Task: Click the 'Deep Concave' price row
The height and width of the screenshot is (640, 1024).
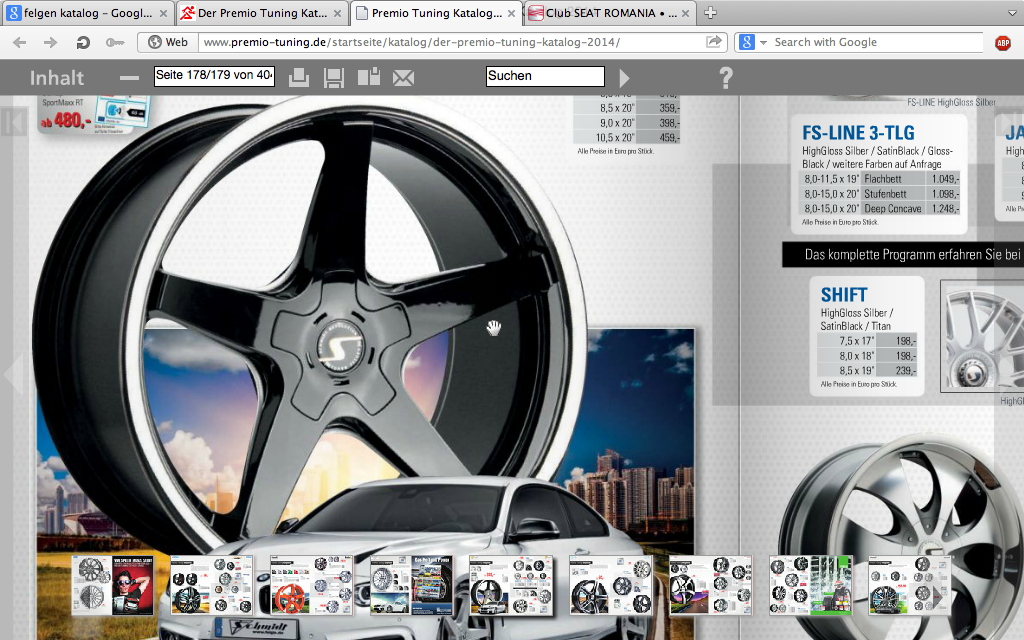Action: click(881, 208)
